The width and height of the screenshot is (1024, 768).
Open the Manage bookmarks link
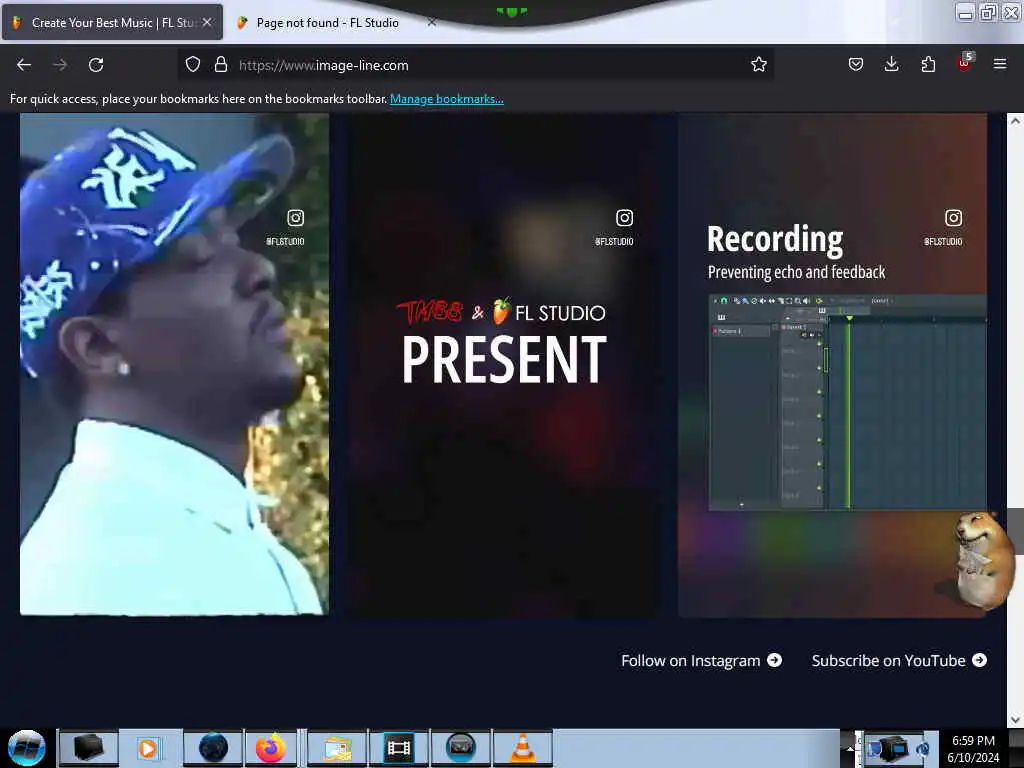click(x=447, y=99)
